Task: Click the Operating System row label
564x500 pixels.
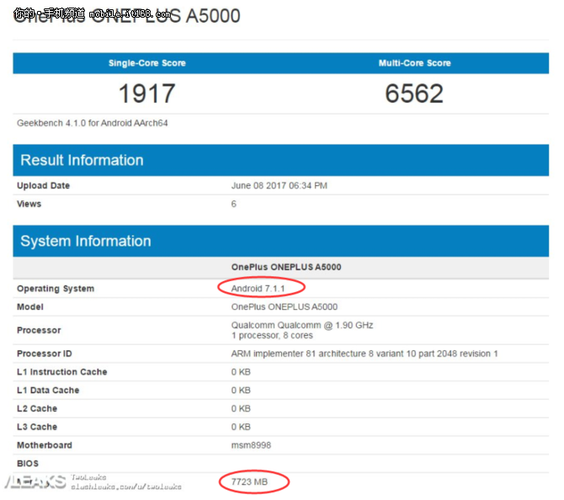Action: pyautogui.click(x=55, y=288)
